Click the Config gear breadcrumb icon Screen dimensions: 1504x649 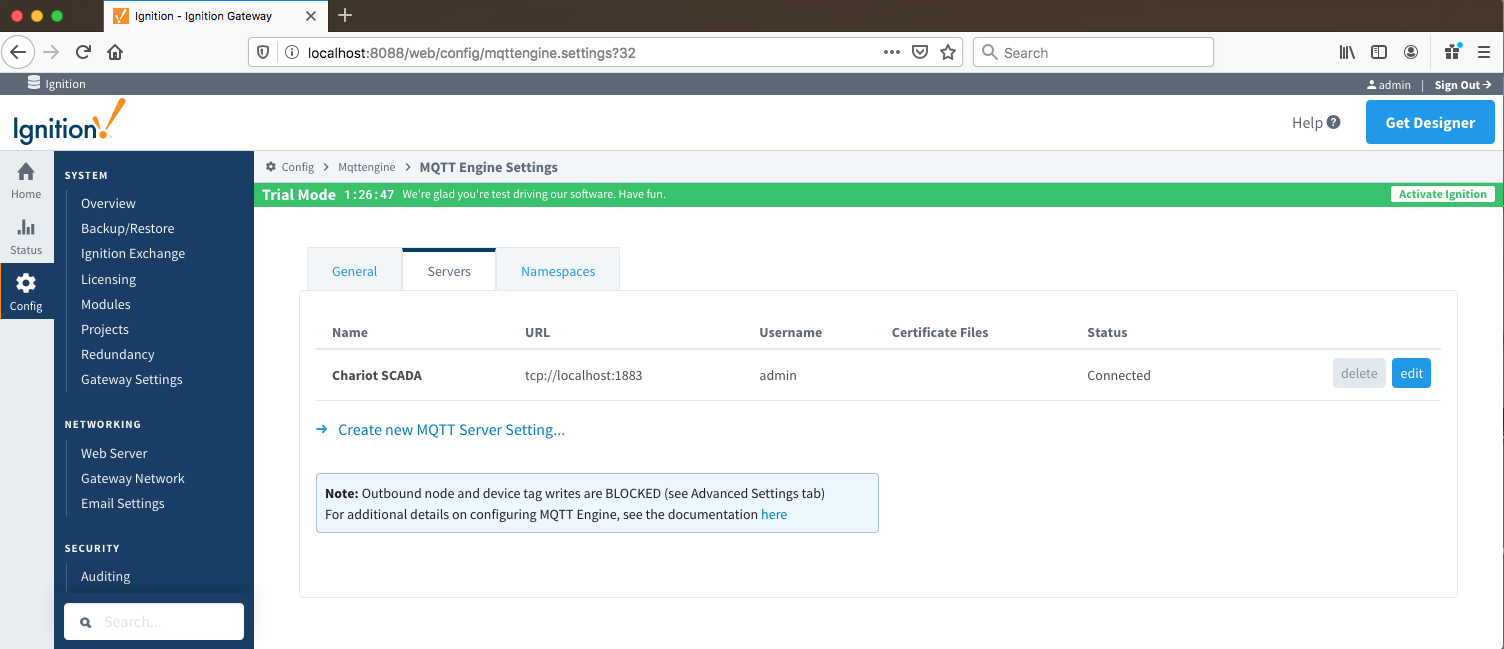click(271, 167)
